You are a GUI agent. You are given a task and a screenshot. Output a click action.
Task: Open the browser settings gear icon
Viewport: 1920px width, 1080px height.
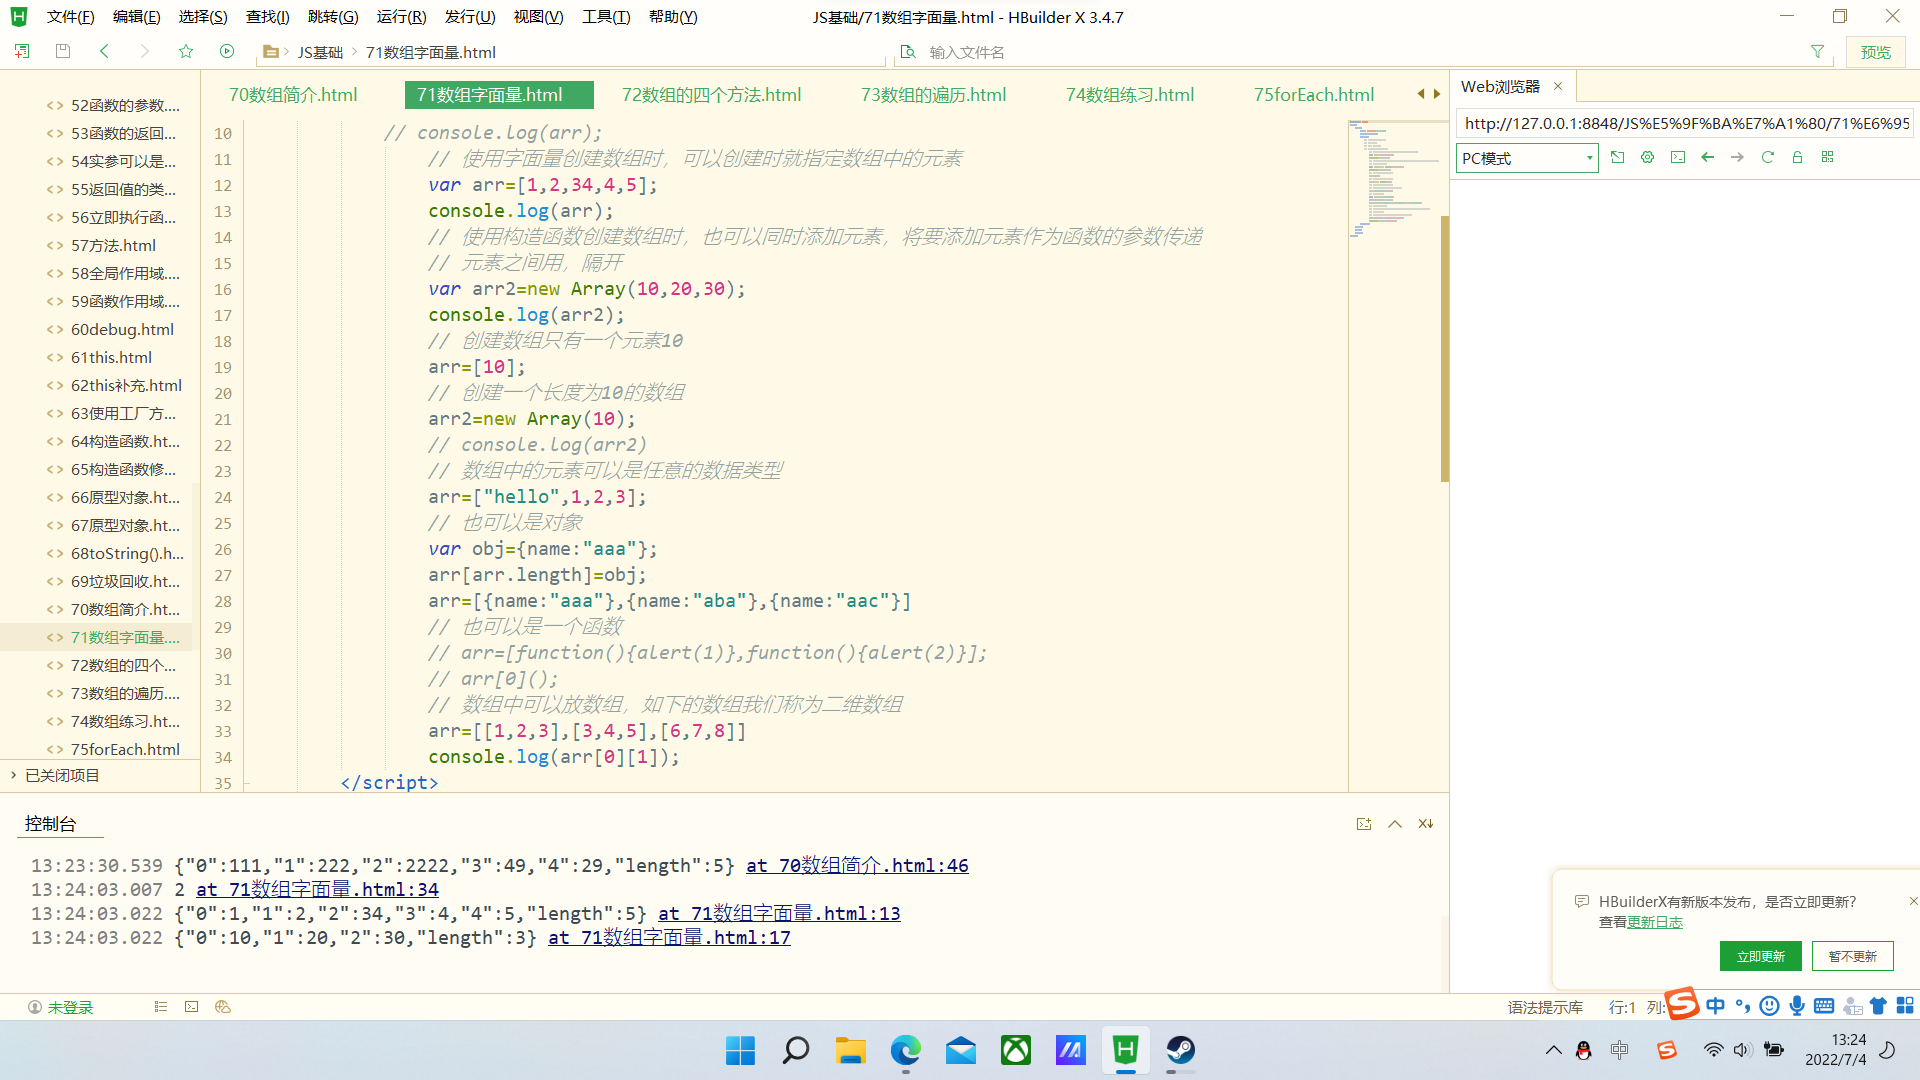click(1647, 157)
